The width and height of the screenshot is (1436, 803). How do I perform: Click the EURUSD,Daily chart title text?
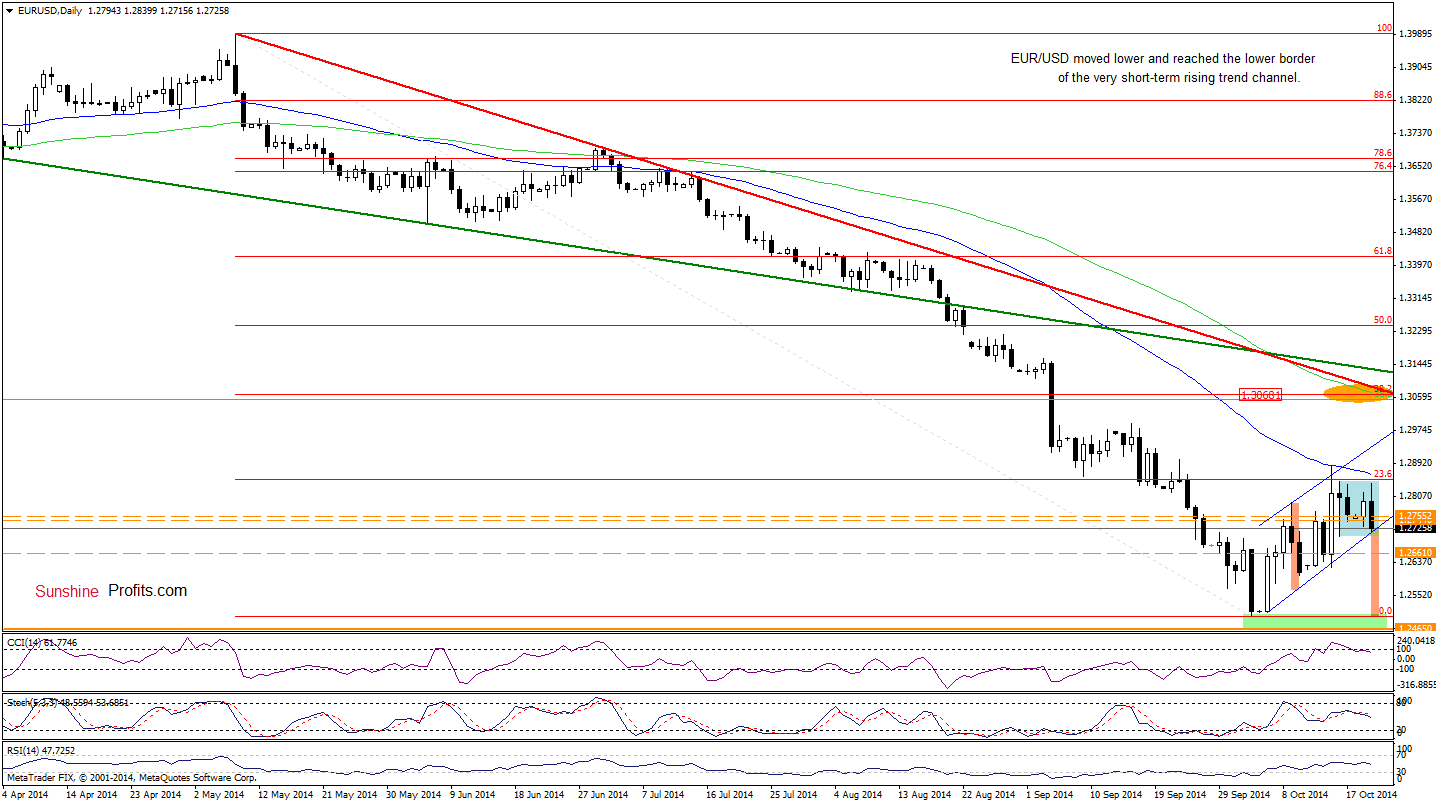pos(51,10)
